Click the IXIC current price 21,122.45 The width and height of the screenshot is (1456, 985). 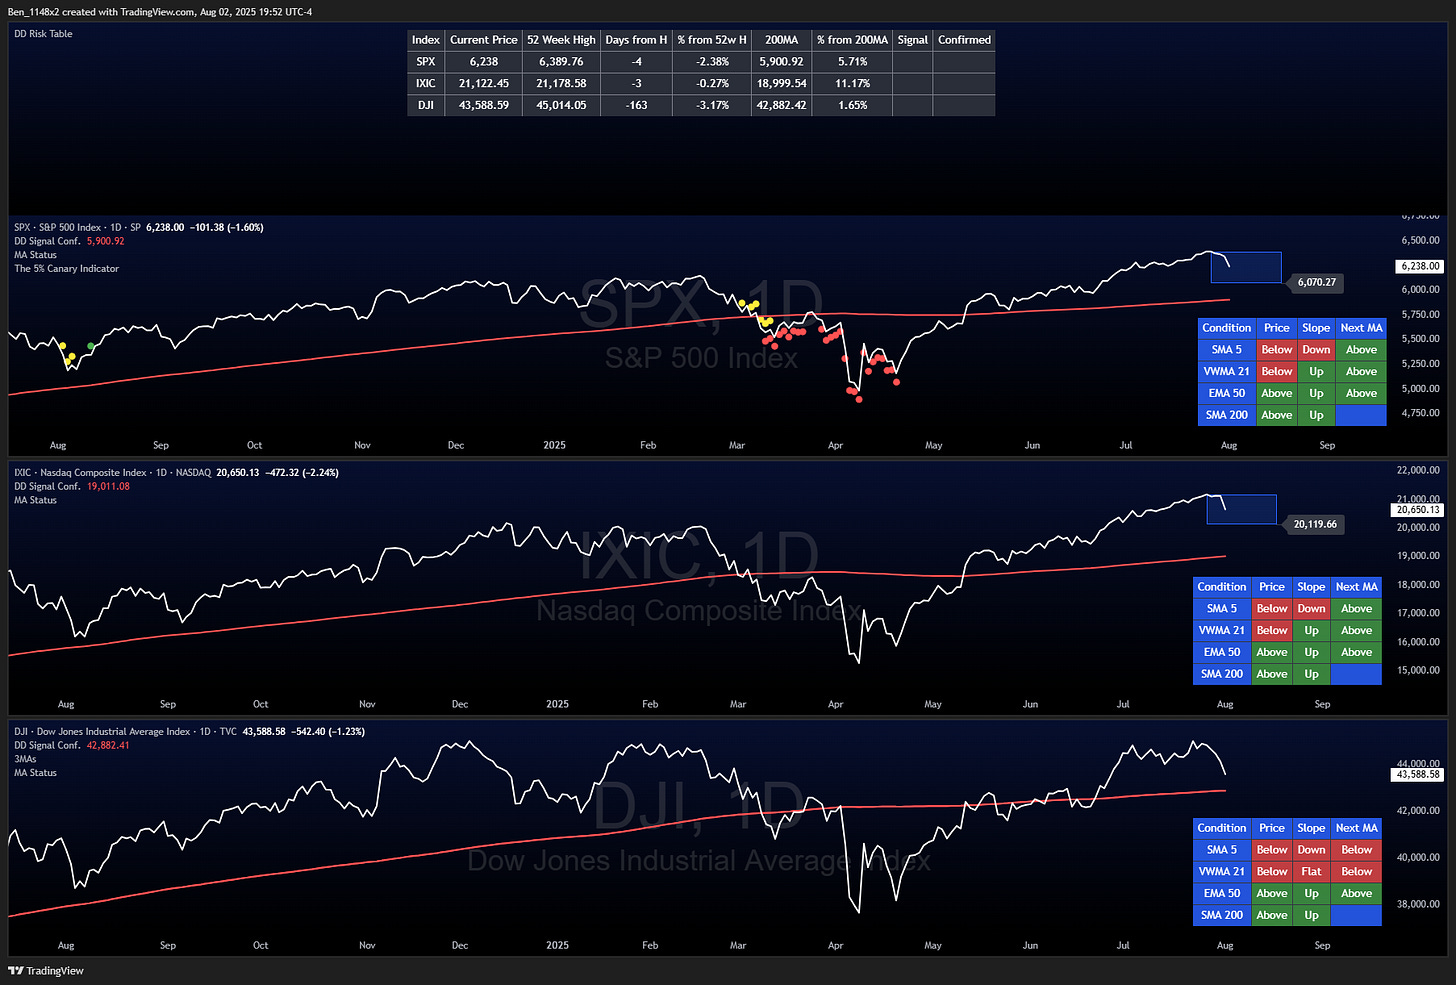pos(484,84)
